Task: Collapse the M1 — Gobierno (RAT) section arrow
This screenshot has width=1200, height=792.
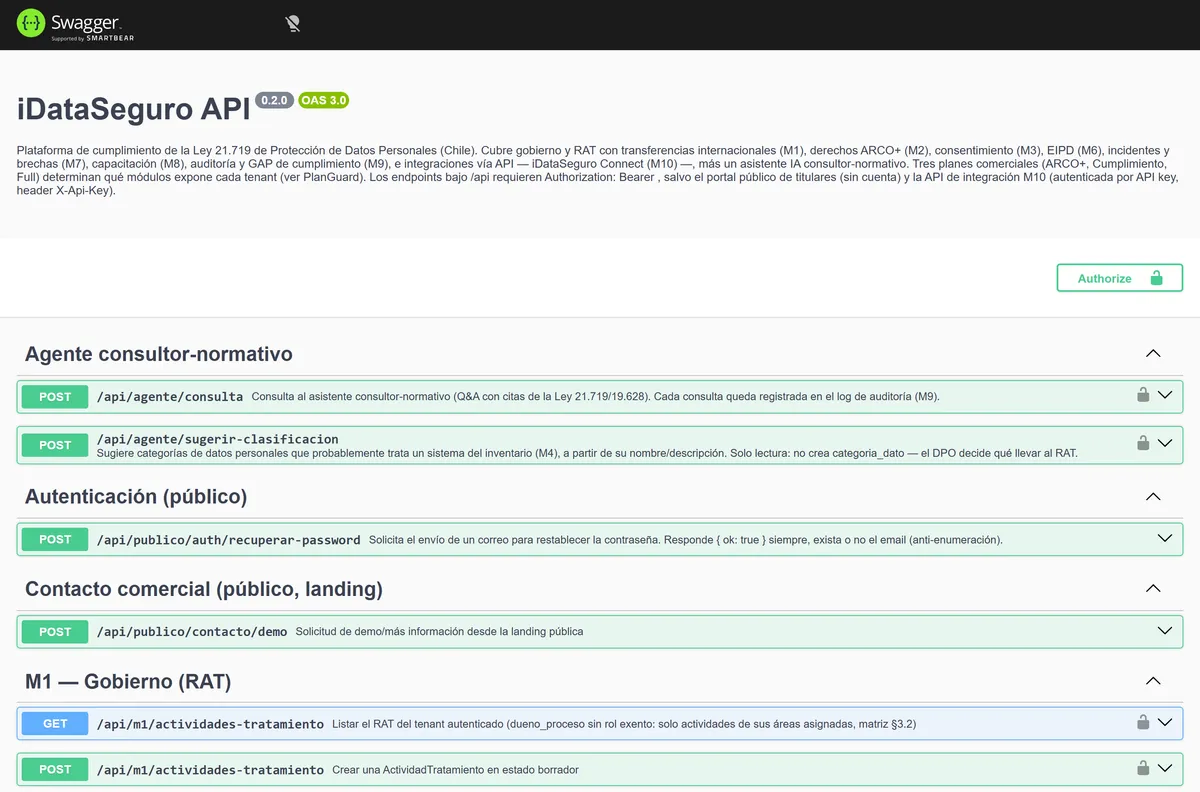Action: (1153, 682)
